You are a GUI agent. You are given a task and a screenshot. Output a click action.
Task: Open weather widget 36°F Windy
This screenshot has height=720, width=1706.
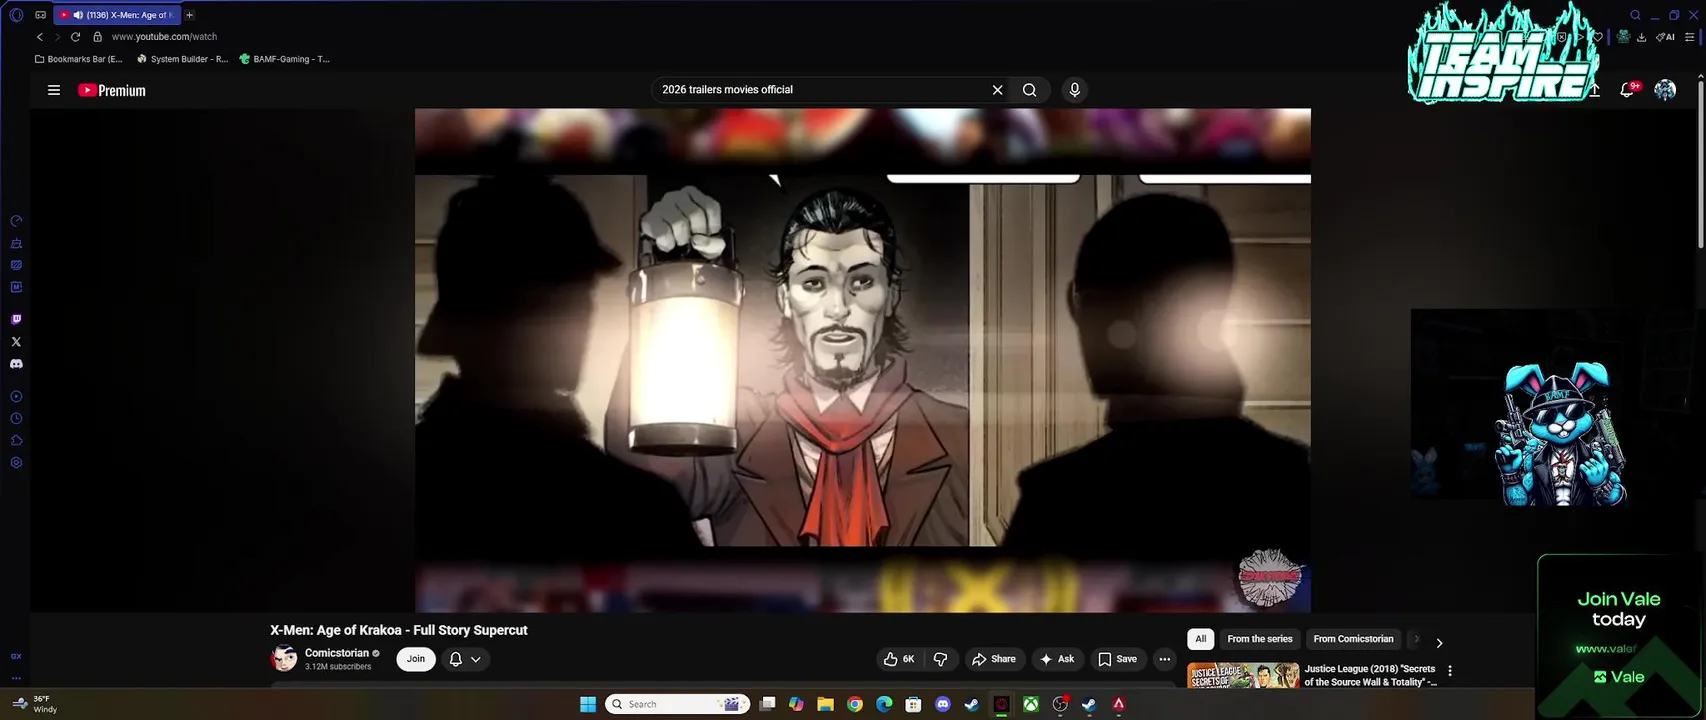click(34, 704)
